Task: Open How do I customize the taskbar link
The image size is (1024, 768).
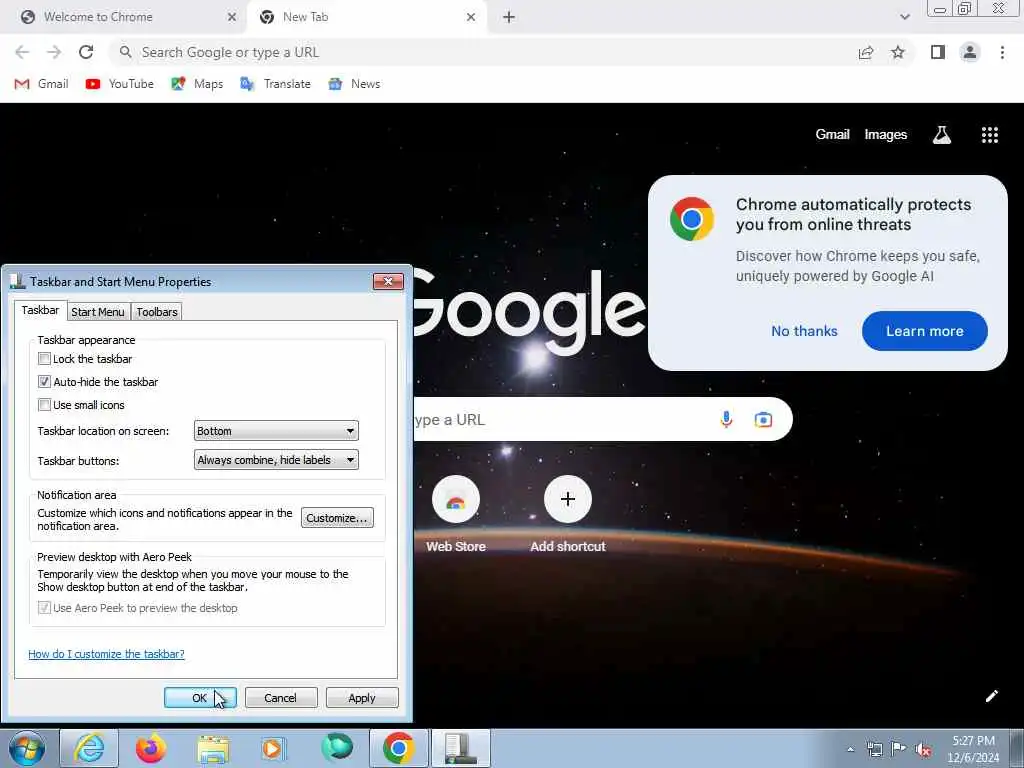Action: click(x=106, y=654)
